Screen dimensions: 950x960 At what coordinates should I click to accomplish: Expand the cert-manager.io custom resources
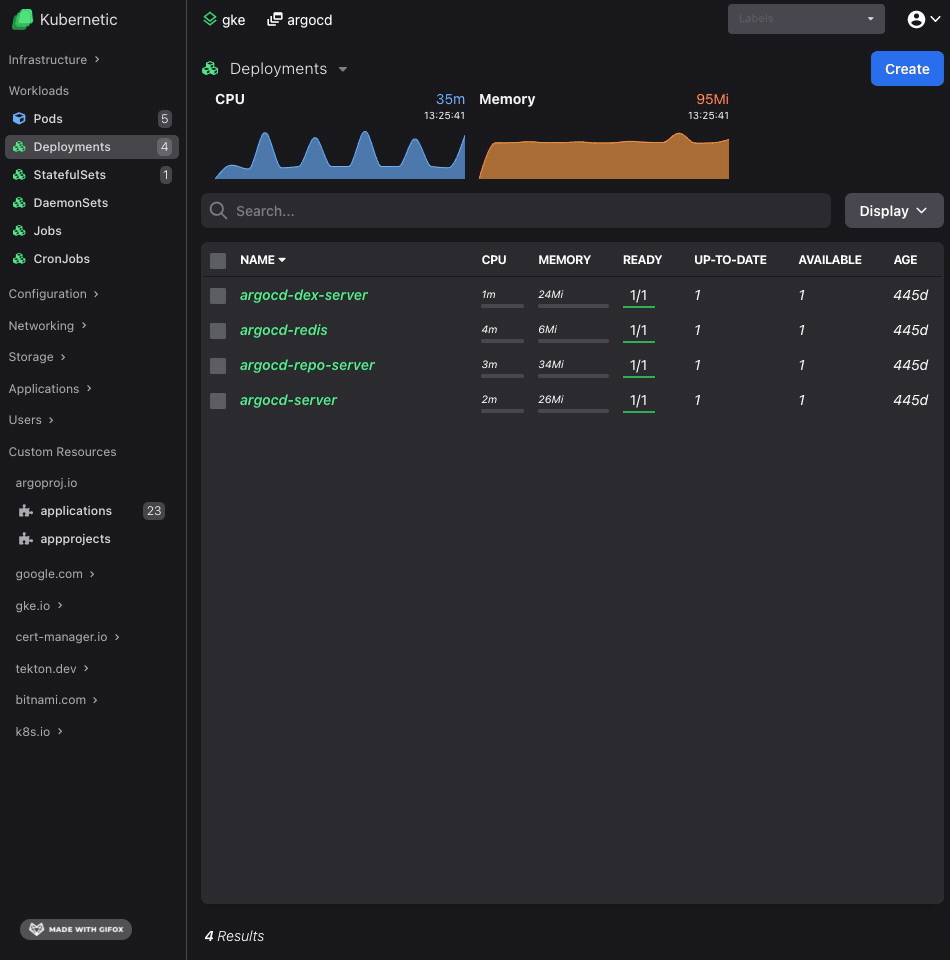point(67,637)
